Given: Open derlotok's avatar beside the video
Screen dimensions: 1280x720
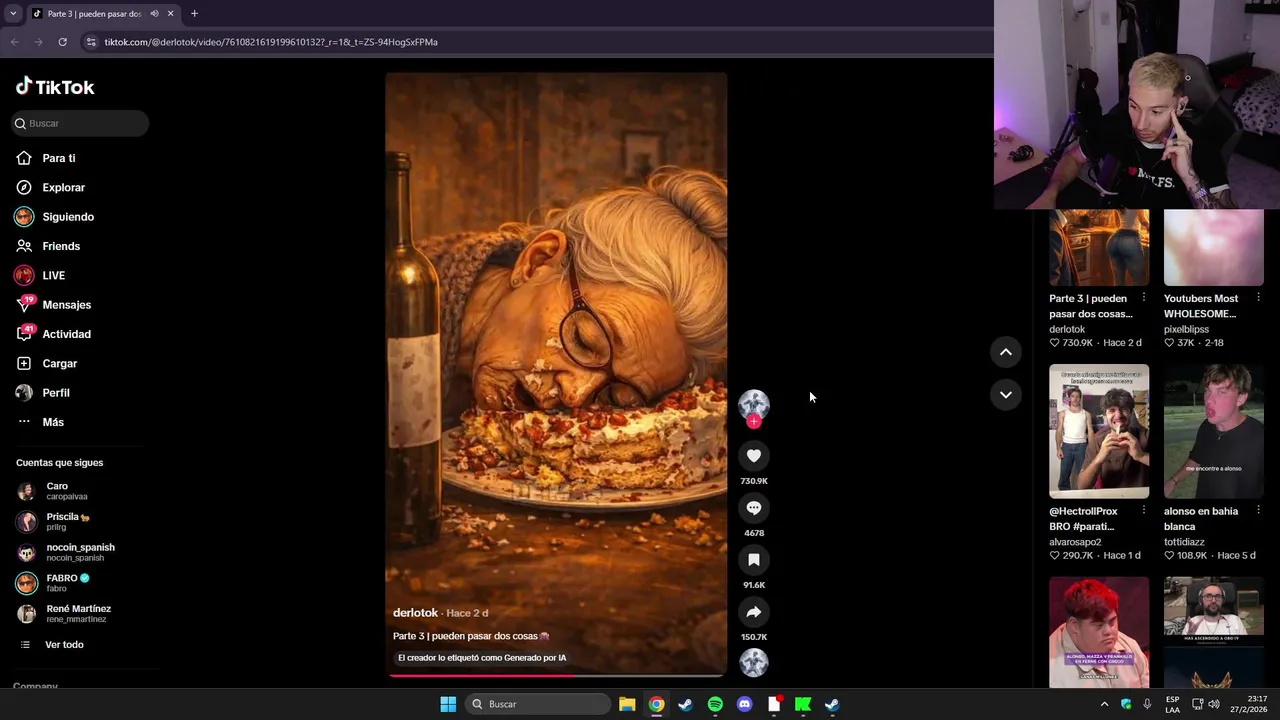Looking at the screenshot, I should tap(754, 404).
